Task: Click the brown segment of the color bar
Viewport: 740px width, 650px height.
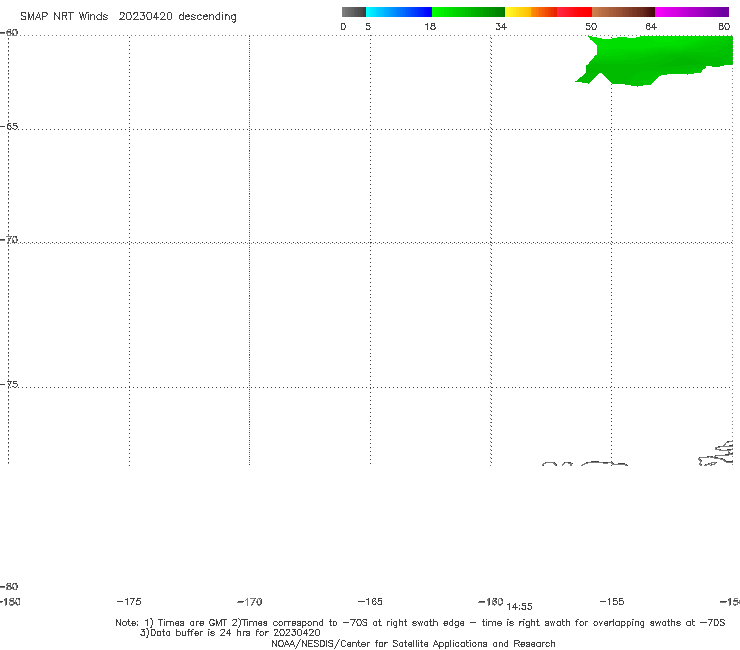Action: tap(623, 12)
